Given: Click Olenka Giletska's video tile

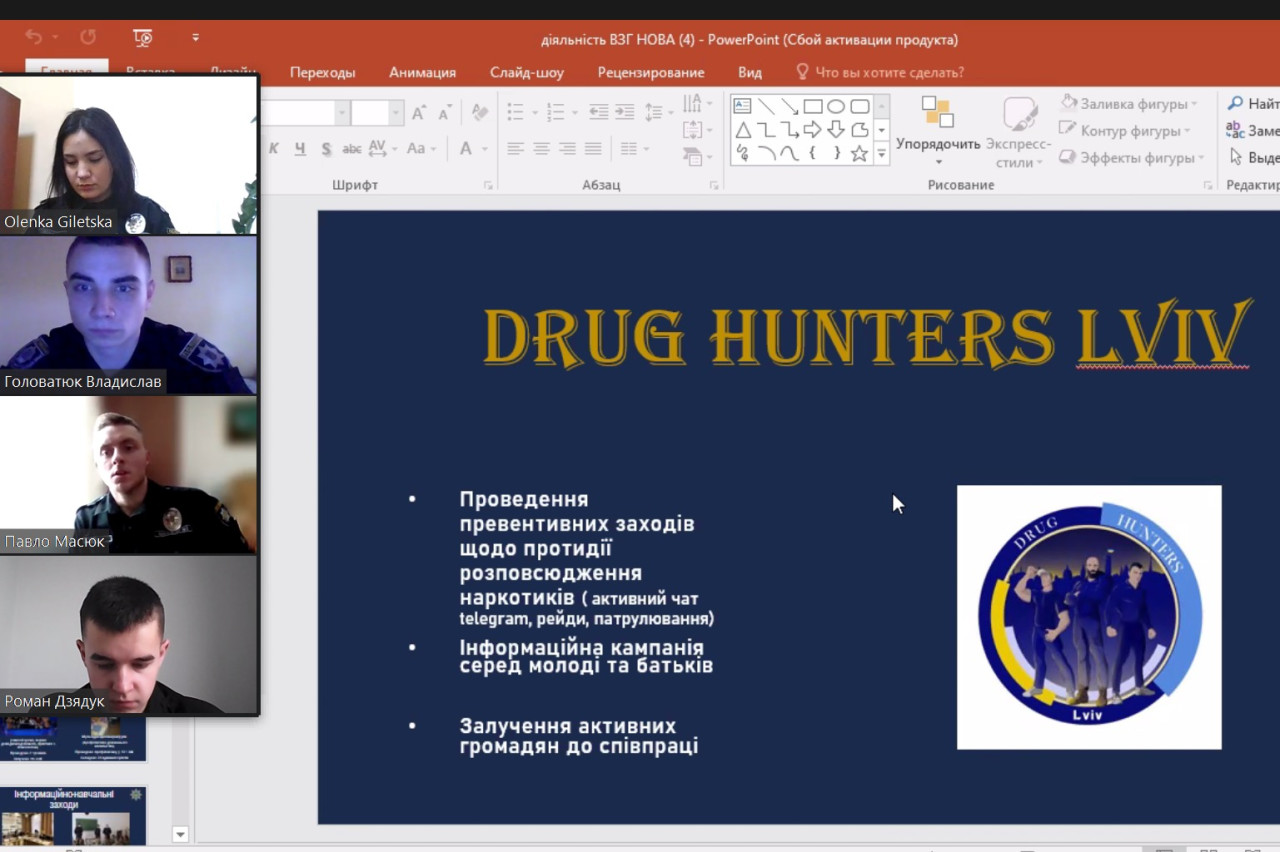Looking at the screenshot, I should (x=129, y=155).
